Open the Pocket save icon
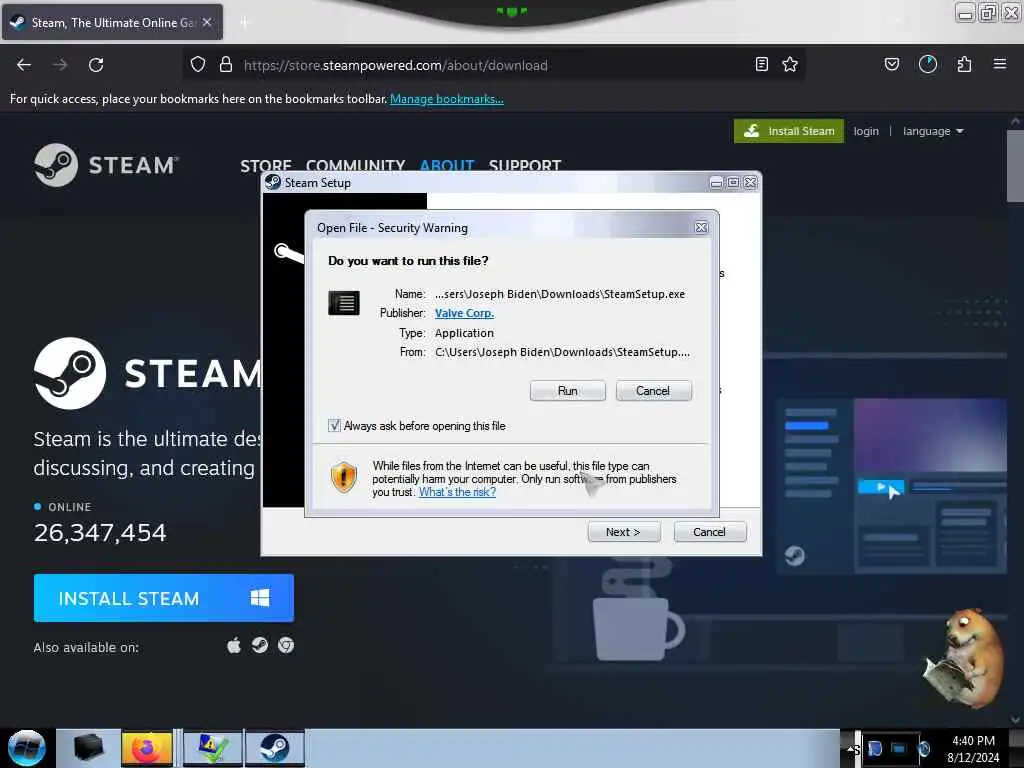 coord(892,64)
